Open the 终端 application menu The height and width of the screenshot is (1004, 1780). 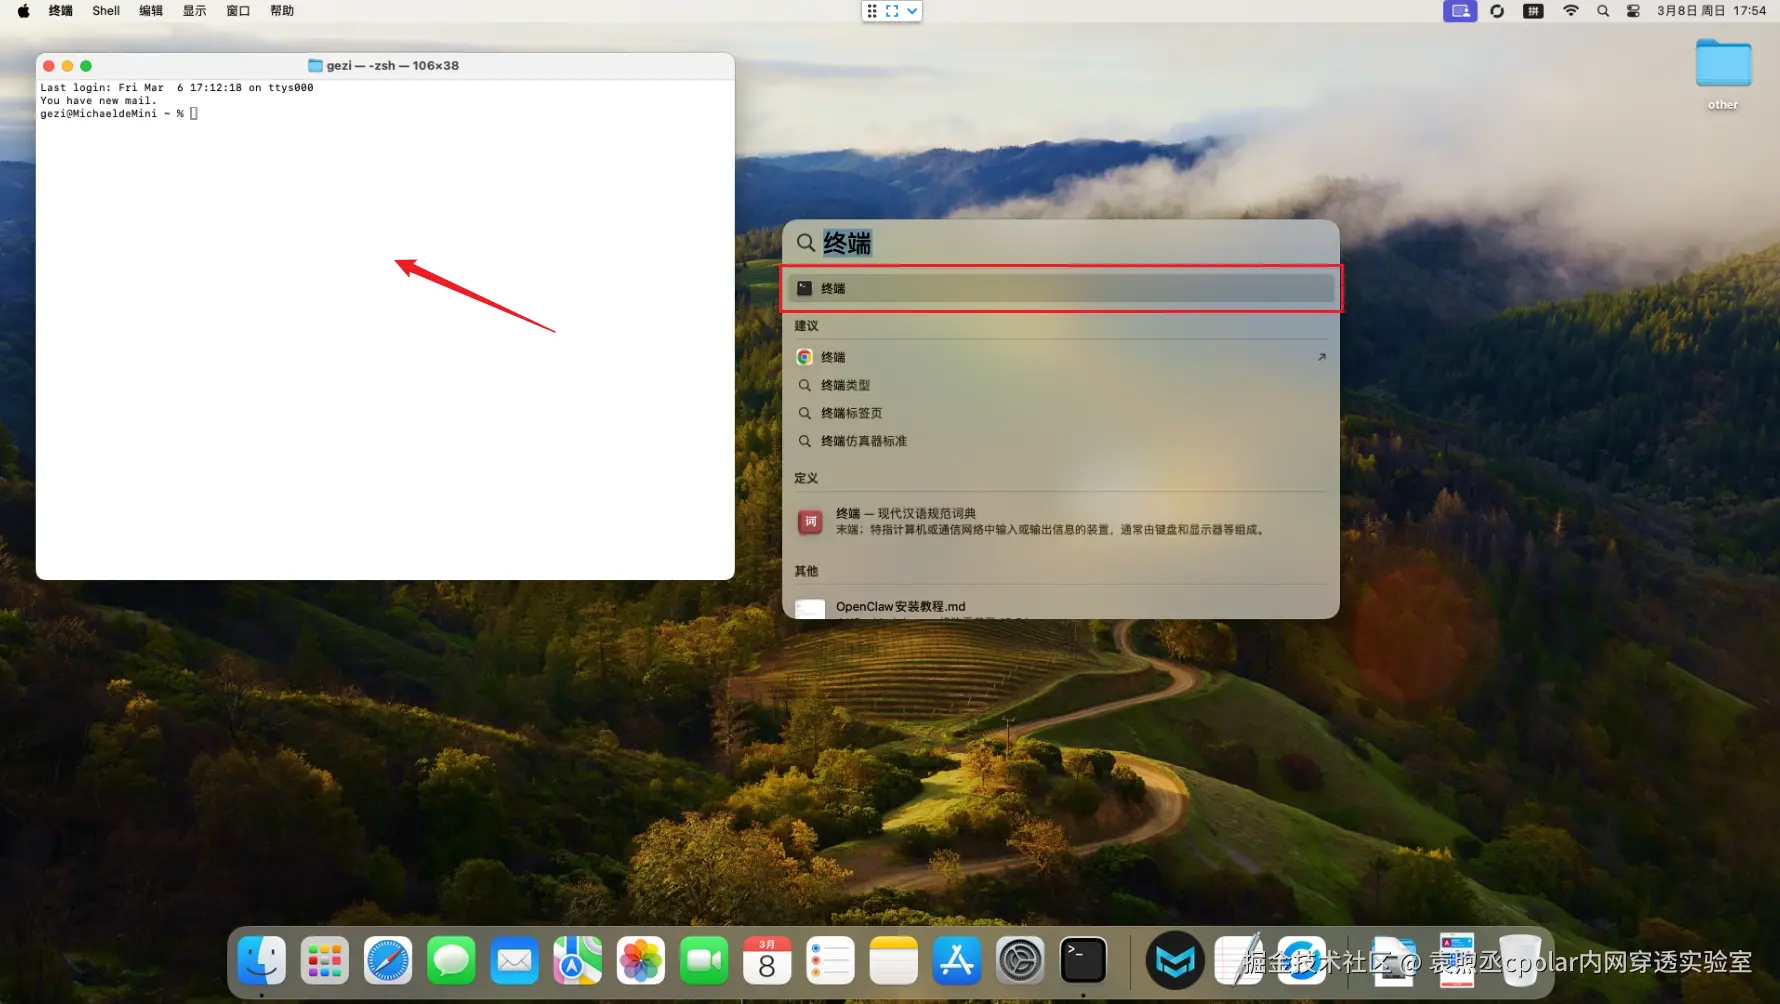pyautogui.click(x=61, y=11)
